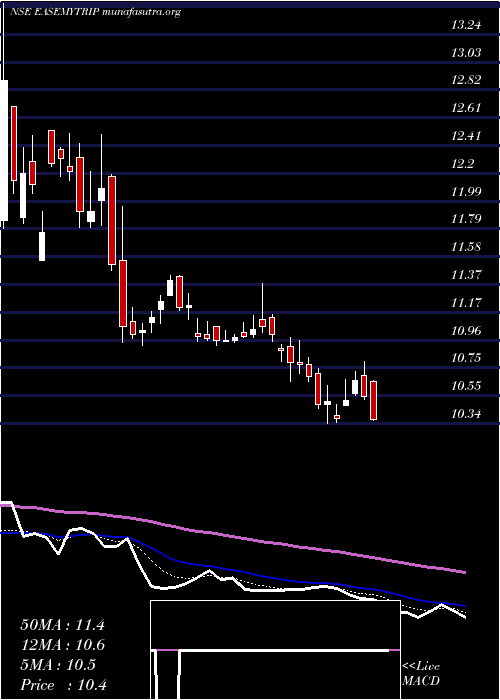
Task: Click the Price : 10.4 readout
Action: pyautogui.click(x=63, y=685)
